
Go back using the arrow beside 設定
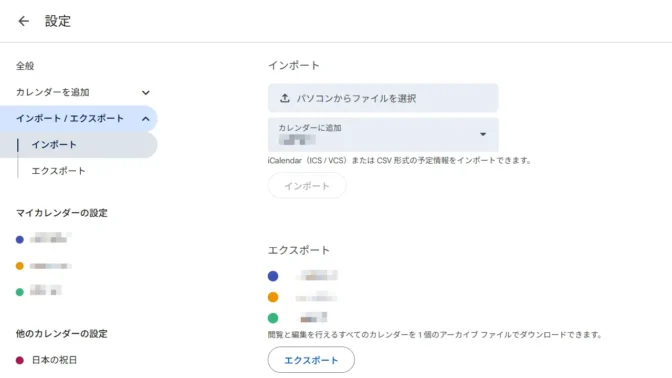24,21
